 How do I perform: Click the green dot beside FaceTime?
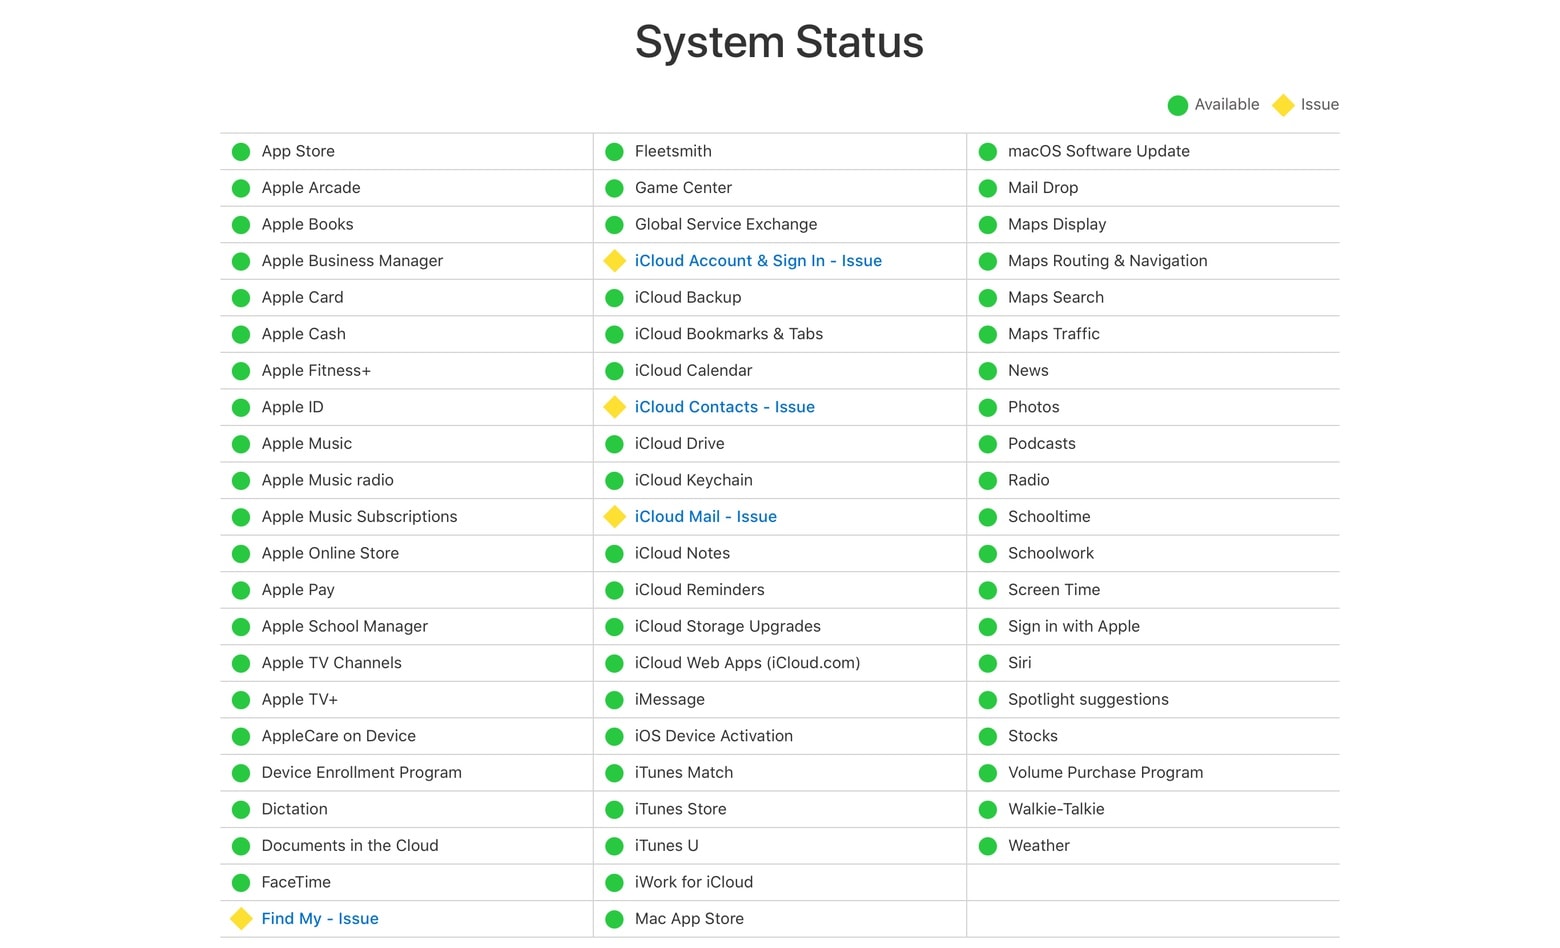[x=241, y=883]
